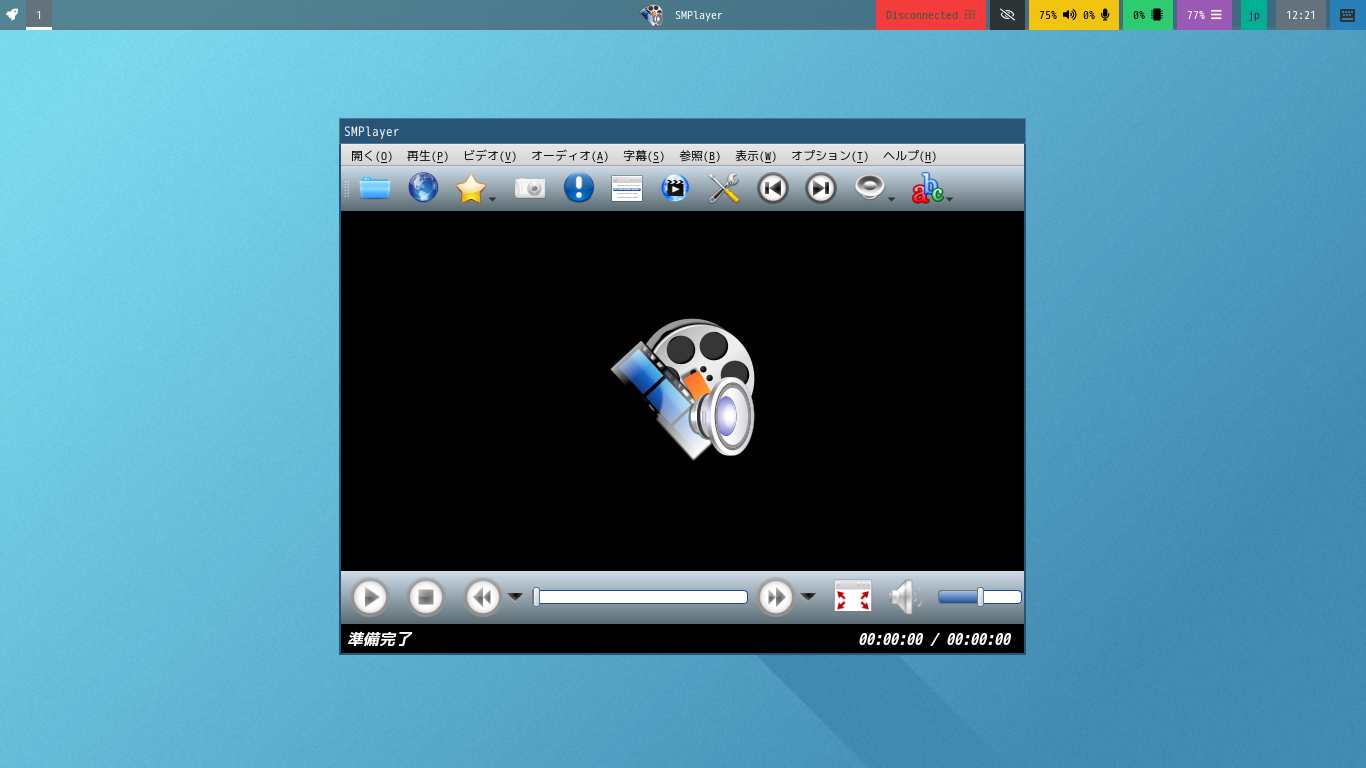Screen dimensions: 1366x768
Task: Open the ビデオ(V) menu
Action: click(489, 156)
